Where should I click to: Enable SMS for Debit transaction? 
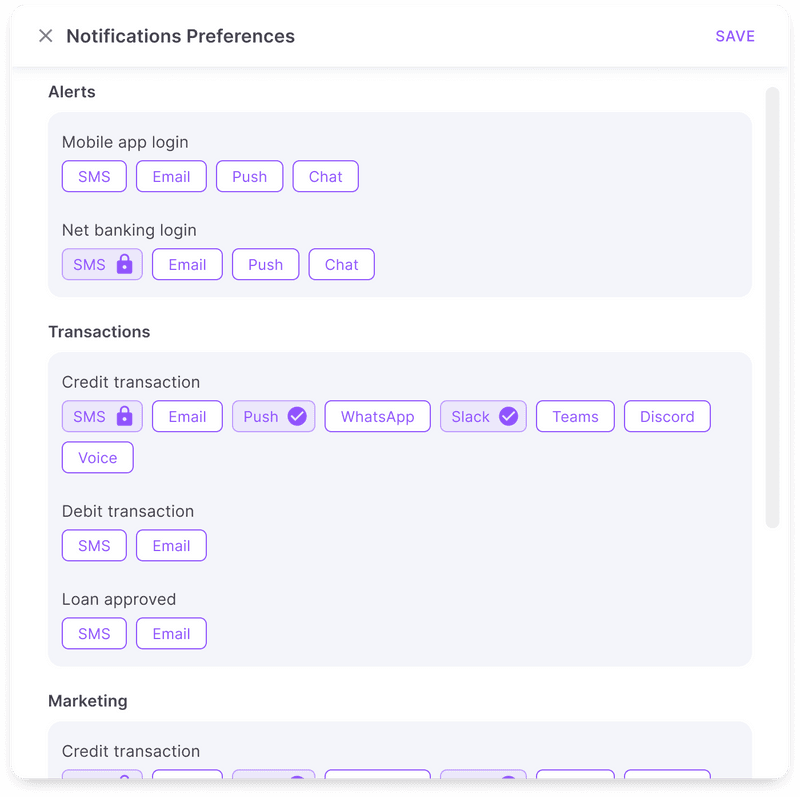click(x=94, y=546)
